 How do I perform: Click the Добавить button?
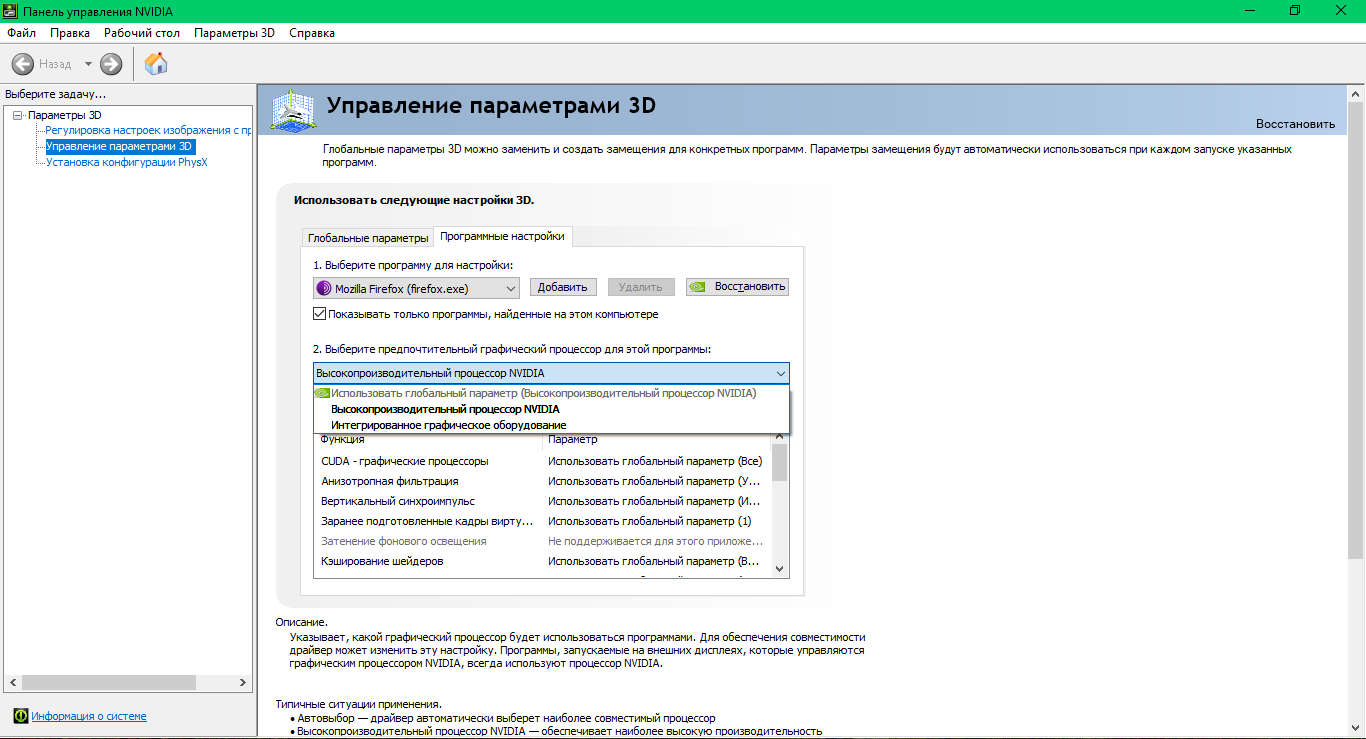pos(563,287)
